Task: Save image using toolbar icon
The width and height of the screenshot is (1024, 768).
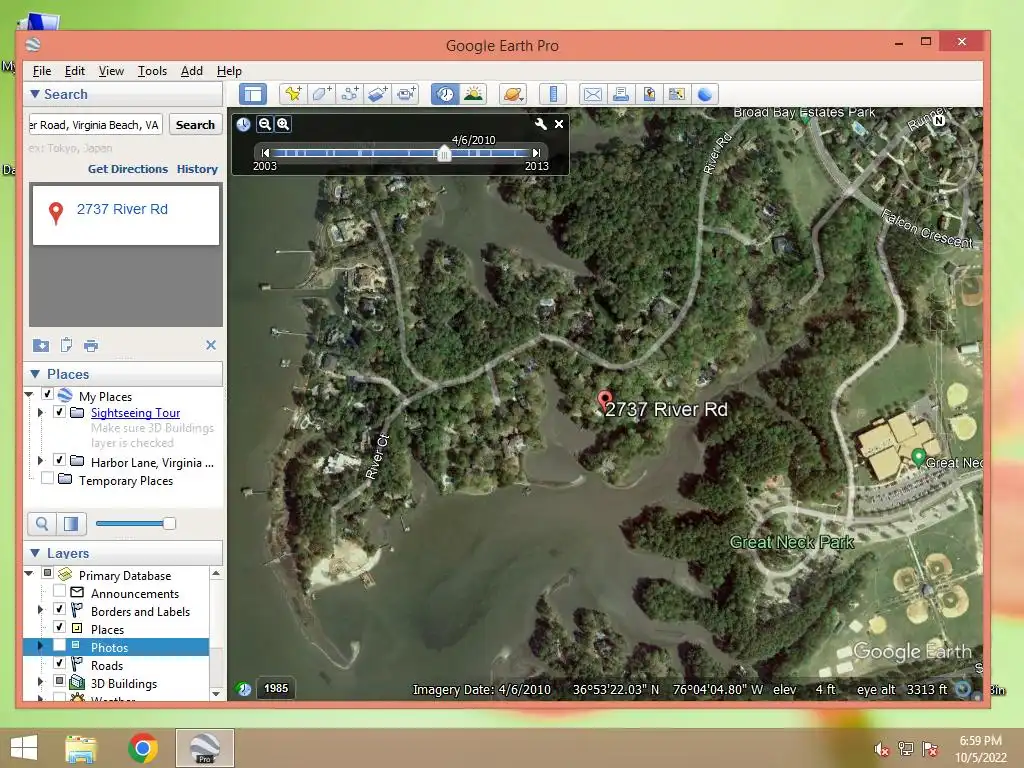Action: click(648, 94)
